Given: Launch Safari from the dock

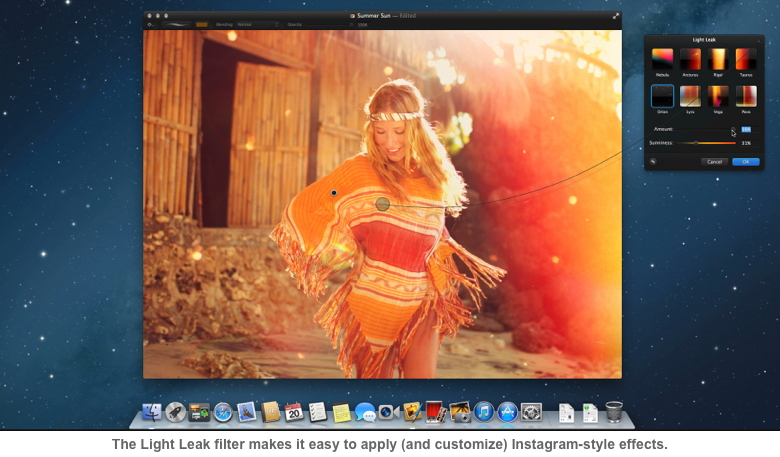Looking at the screenshot, I should pyautogui.click(x=223, y=412).
